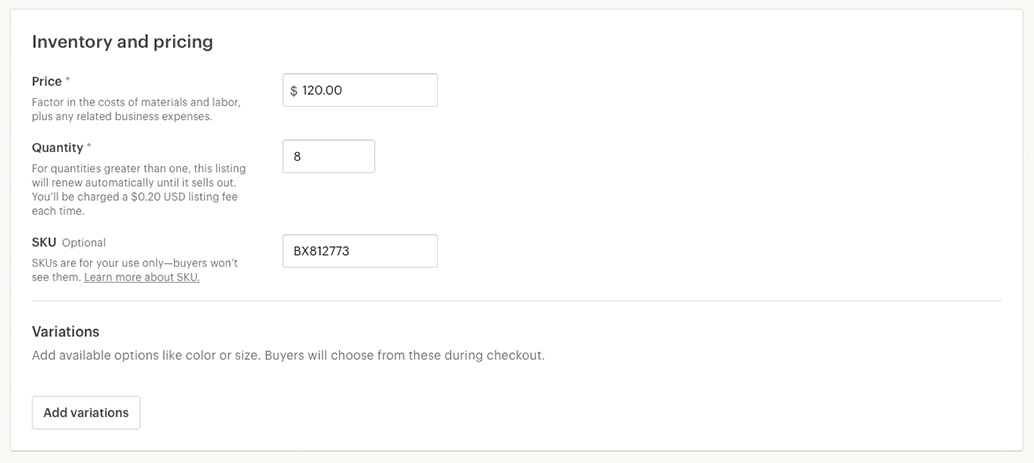This screenshot has height=463, width=1034.
Task: Click the Optional tag beside SKU
Action: 84,243
